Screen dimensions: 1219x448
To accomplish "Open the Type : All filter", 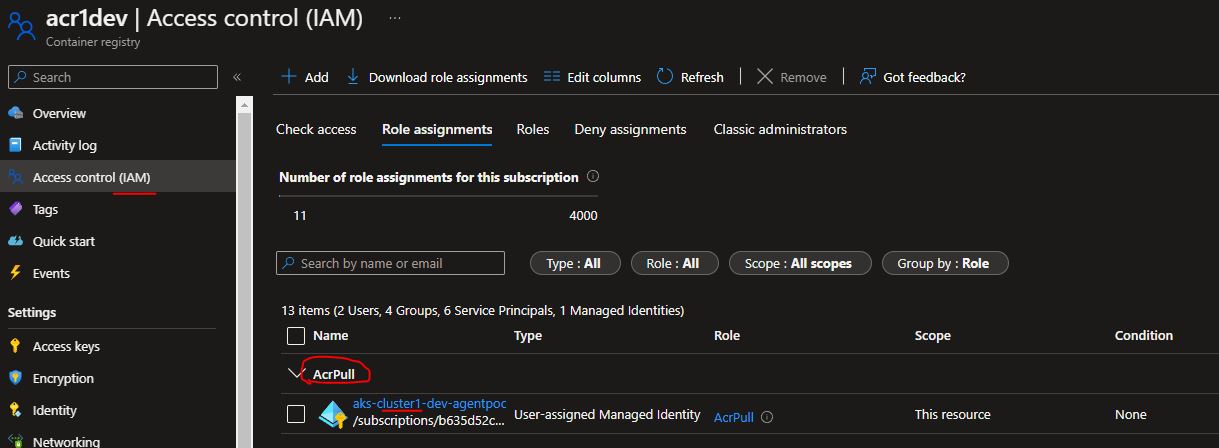I will (574, 263).
